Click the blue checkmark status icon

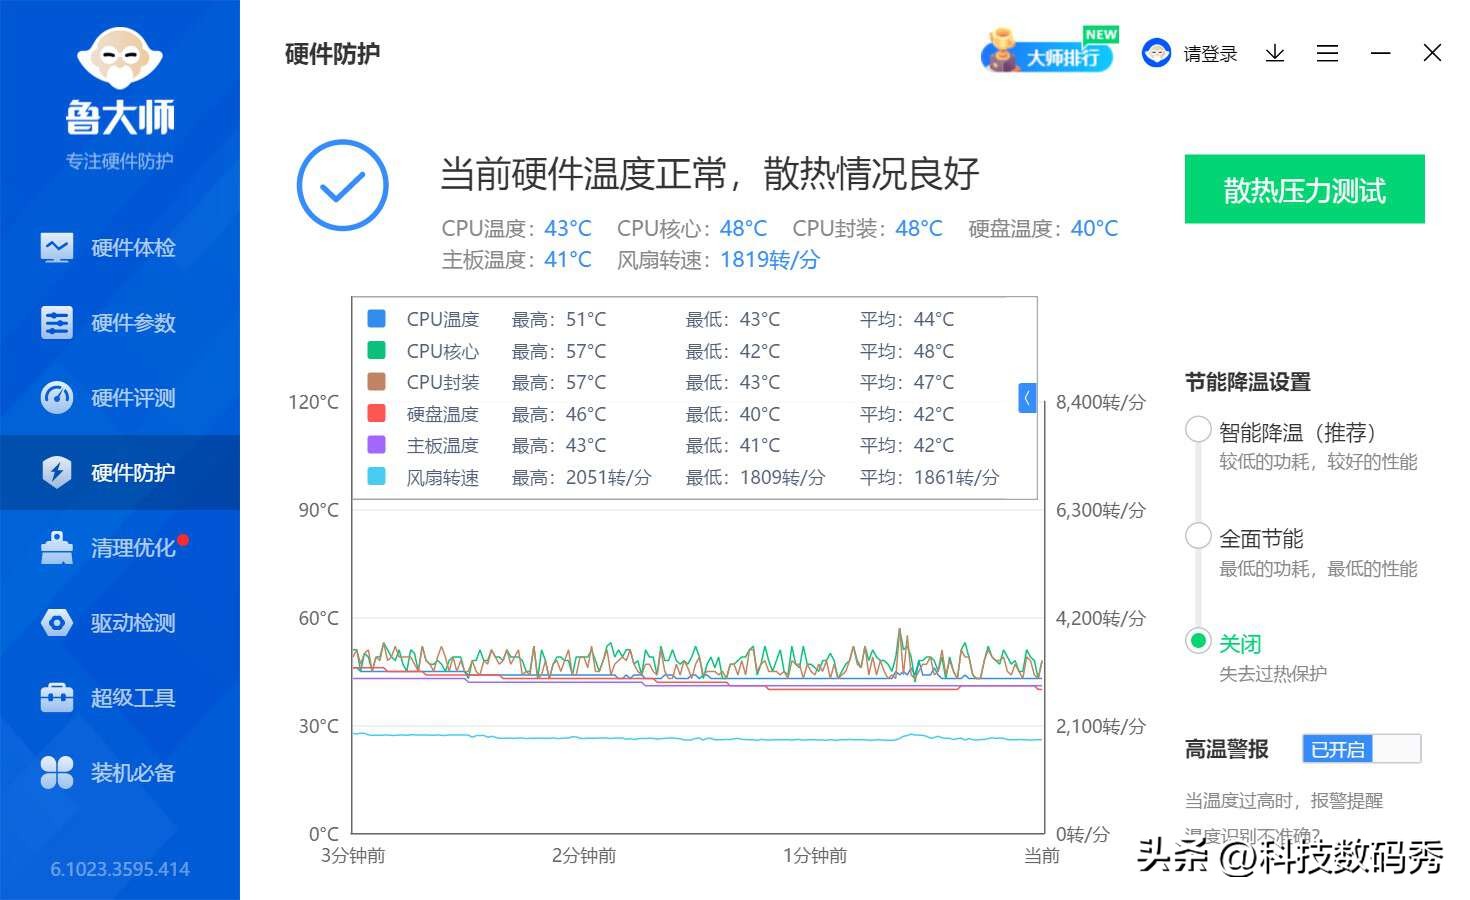coord(342,185)
